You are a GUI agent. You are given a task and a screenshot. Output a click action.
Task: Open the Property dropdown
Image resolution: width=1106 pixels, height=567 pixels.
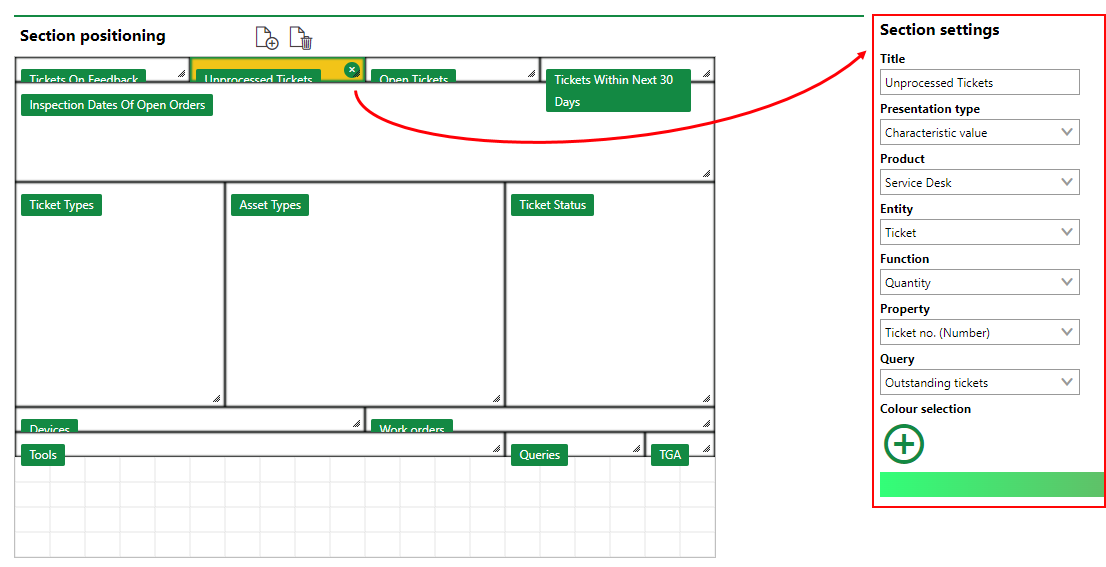pyautogui.click(x=979, y=332)
